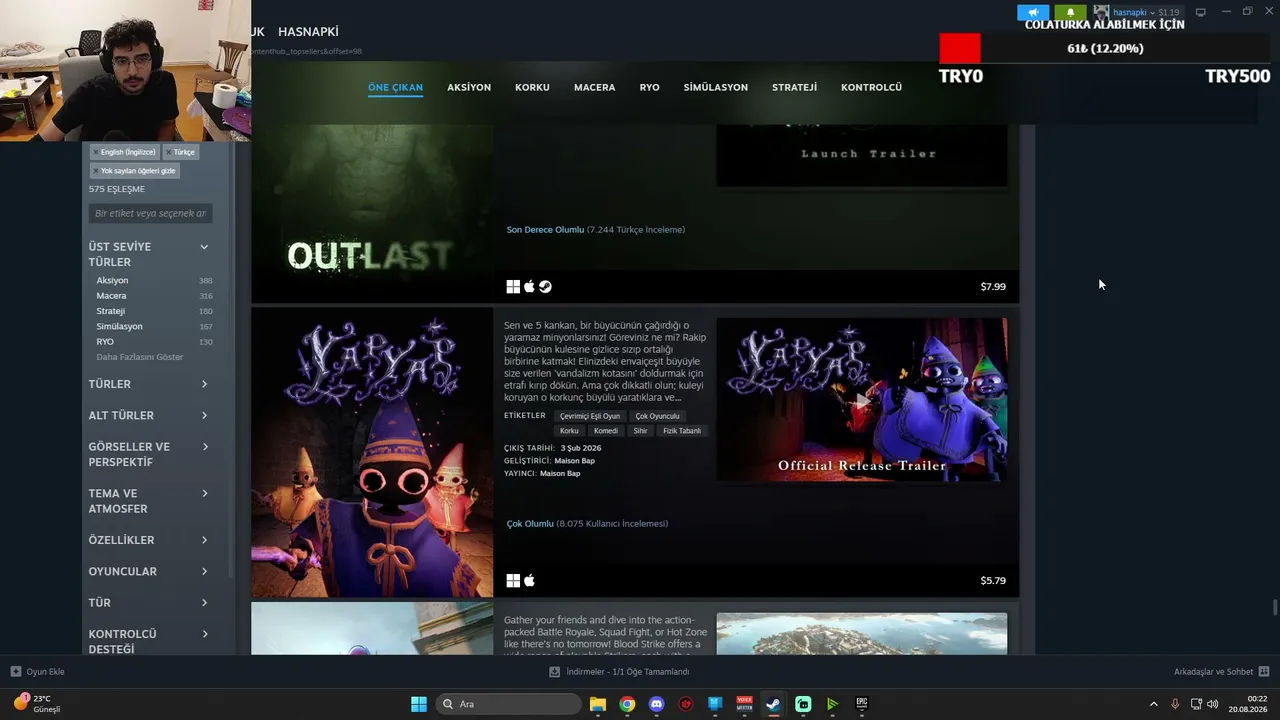The width and height of the screenshot is (1280, 720).
Task: Launch Google Chrome from the taskbar
Action: [x=627, y=704]
